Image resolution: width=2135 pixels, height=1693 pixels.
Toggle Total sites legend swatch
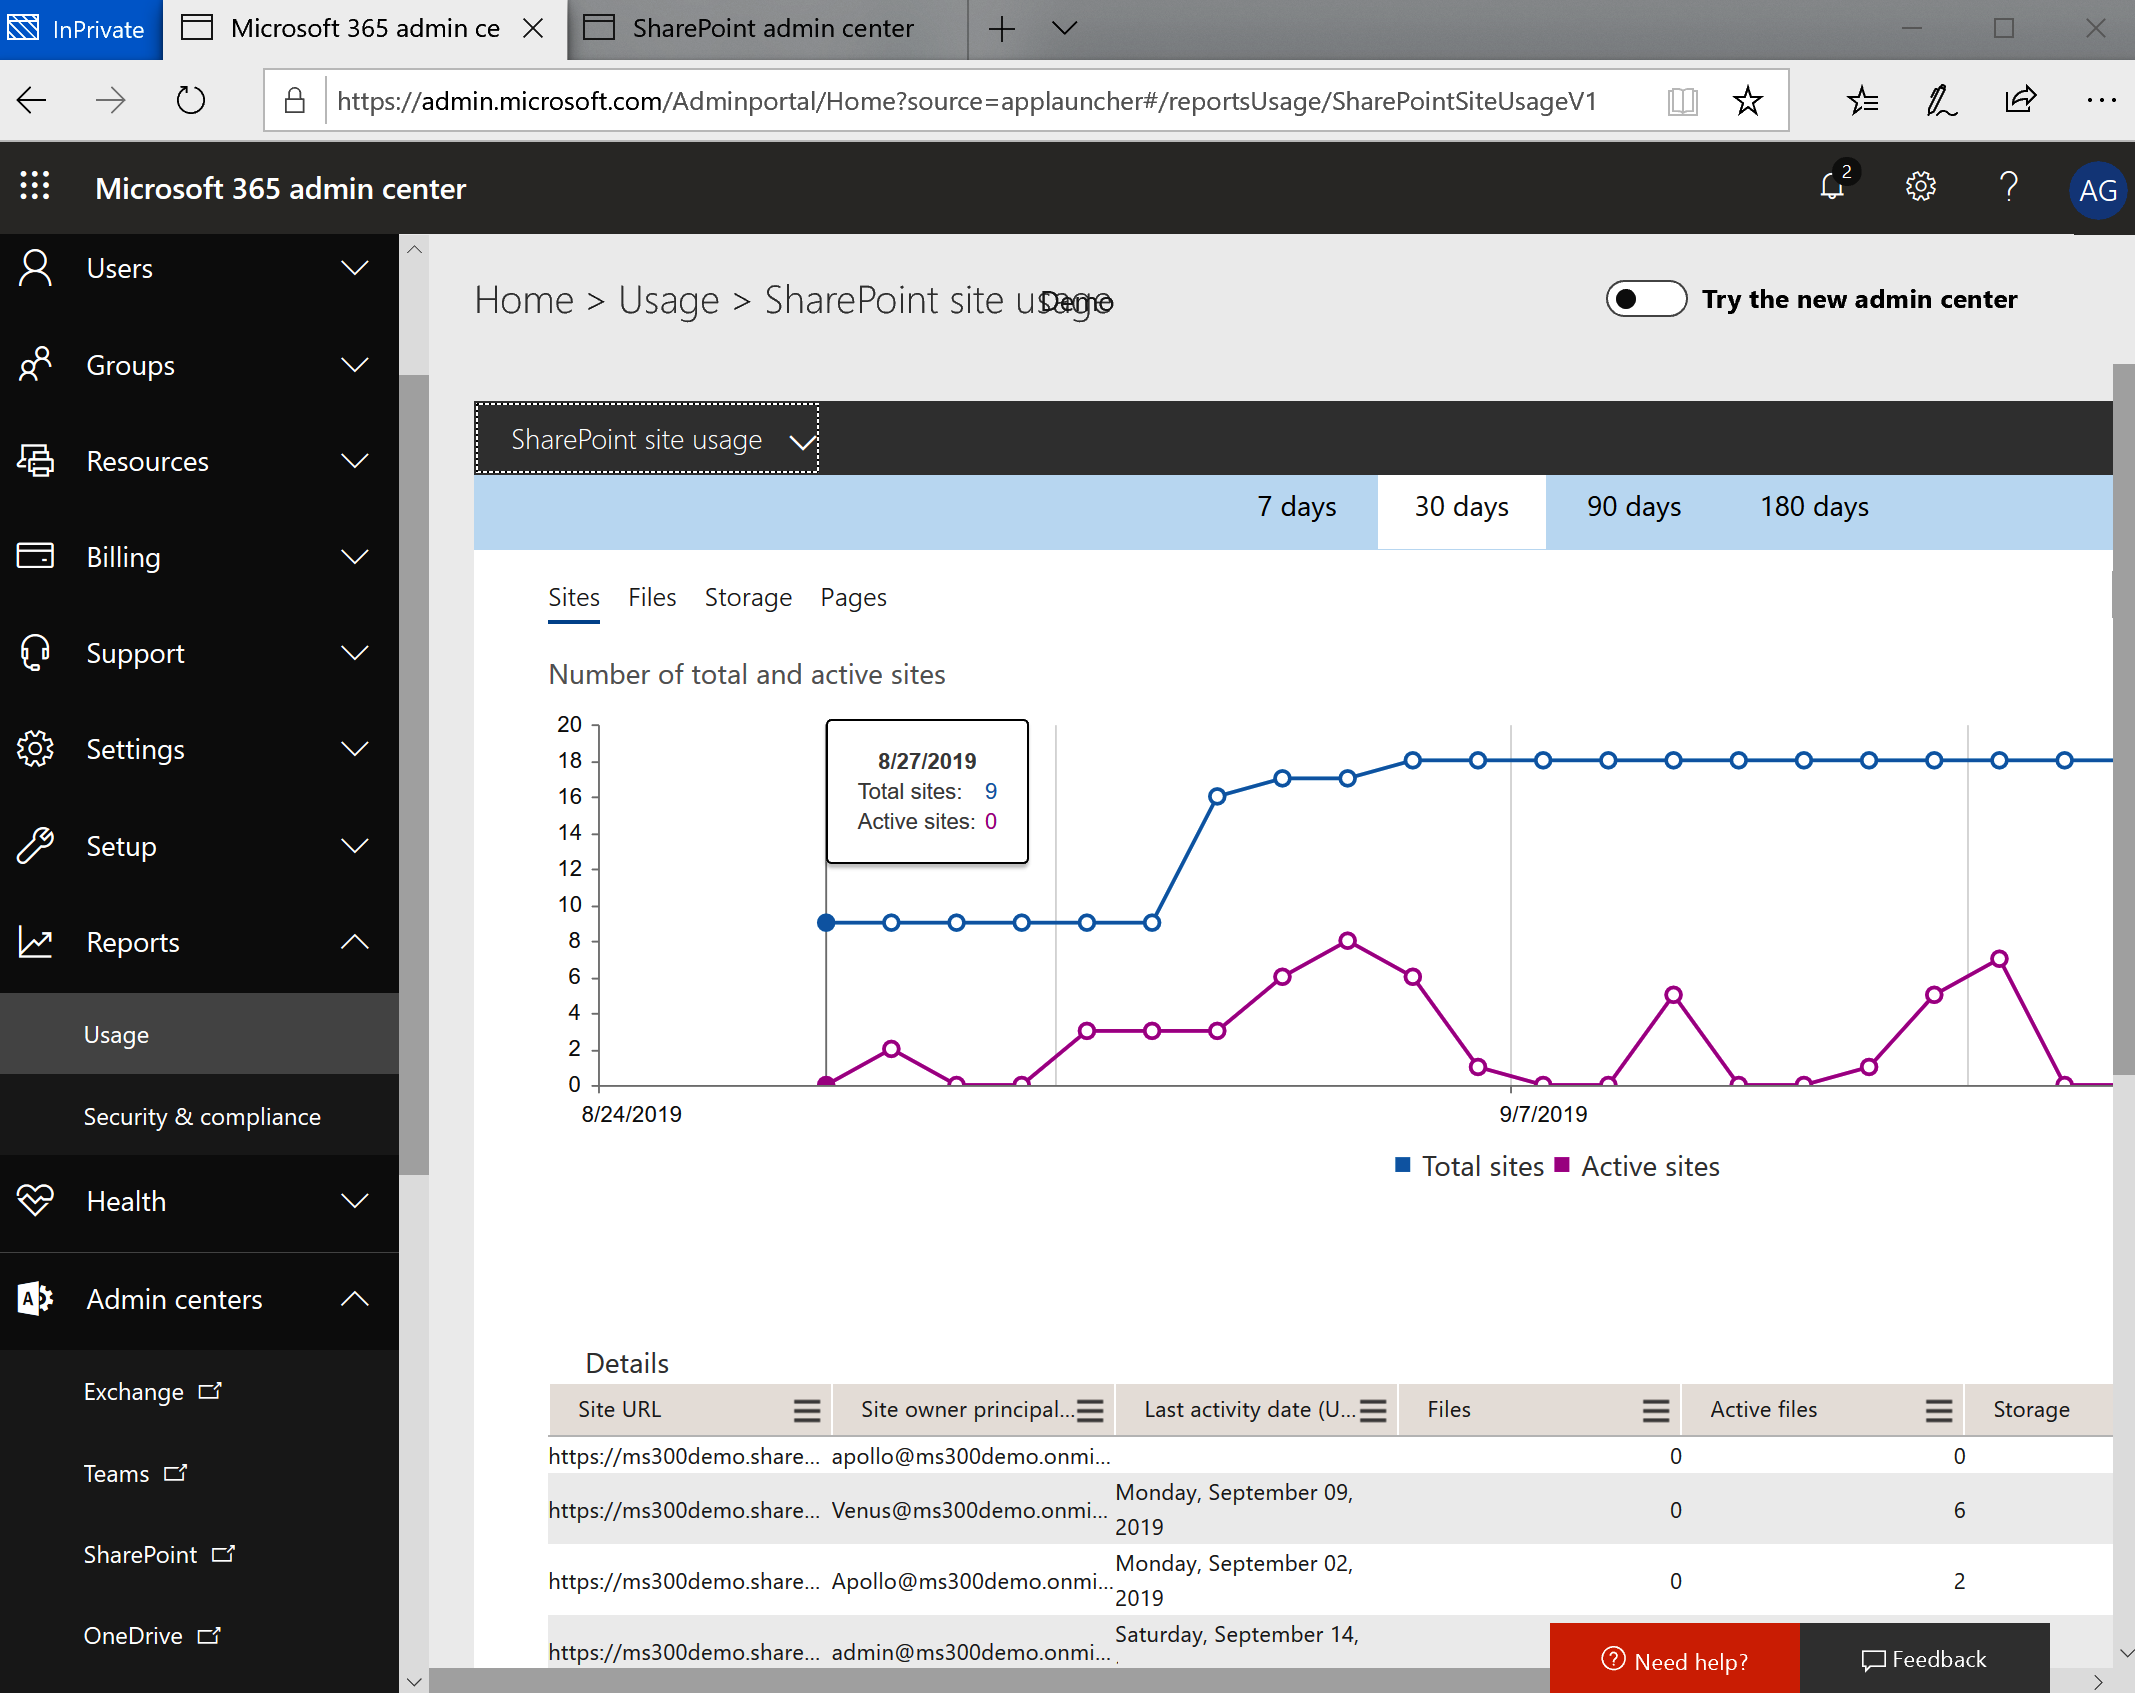click(x=1402, y=1165)
